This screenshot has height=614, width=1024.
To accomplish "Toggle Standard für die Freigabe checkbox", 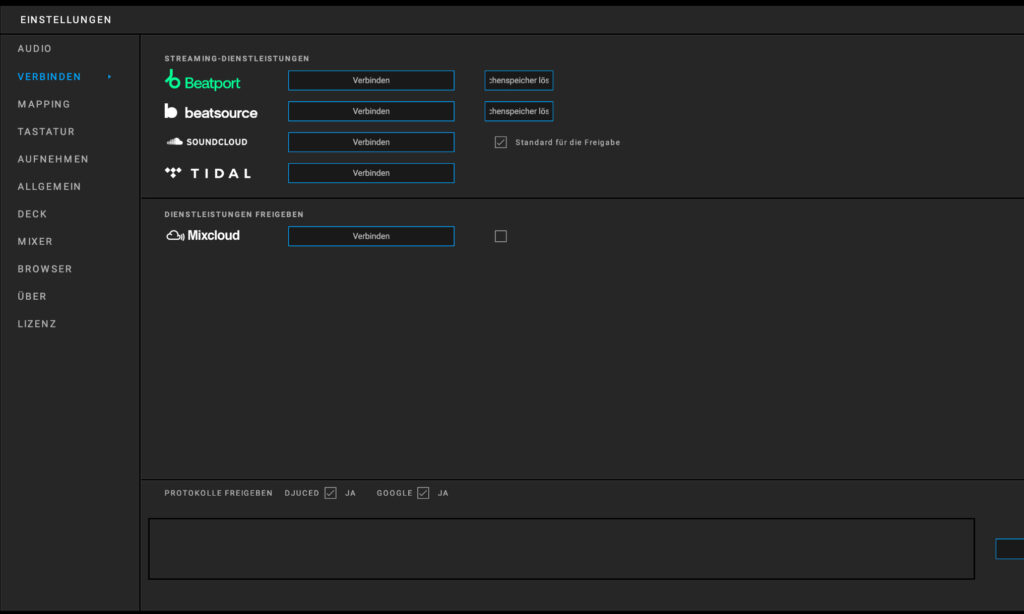I will [x=500, y=142].
